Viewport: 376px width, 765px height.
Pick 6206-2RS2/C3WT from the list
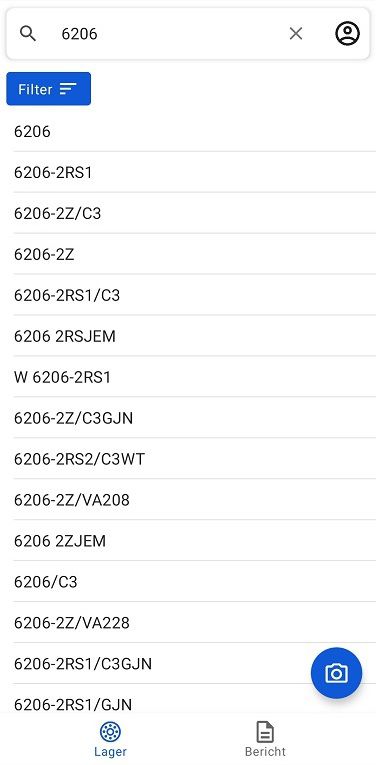(x=195, y=459)
